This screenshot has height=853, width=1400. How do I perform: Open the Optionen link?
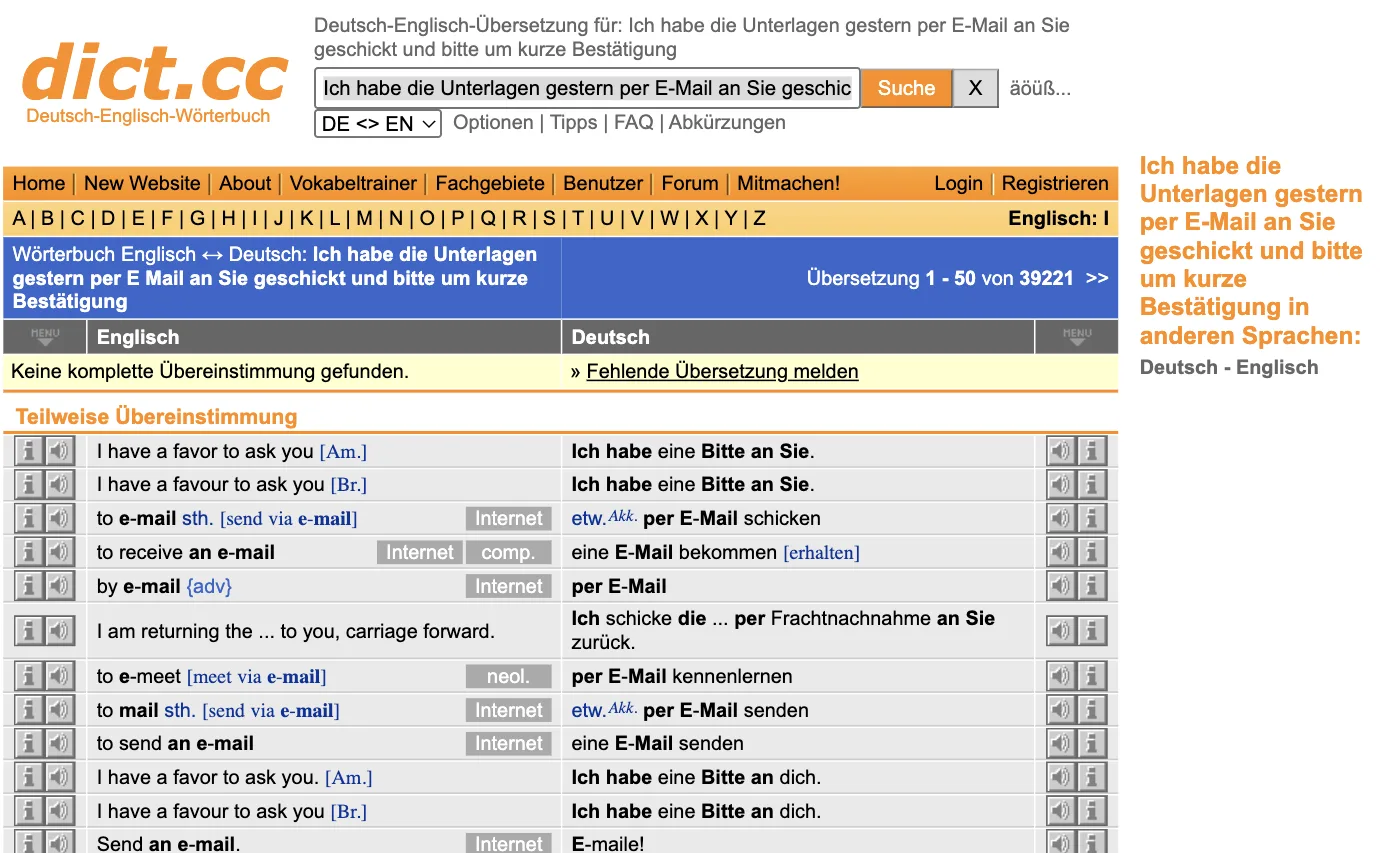click(x=493, y=123)
